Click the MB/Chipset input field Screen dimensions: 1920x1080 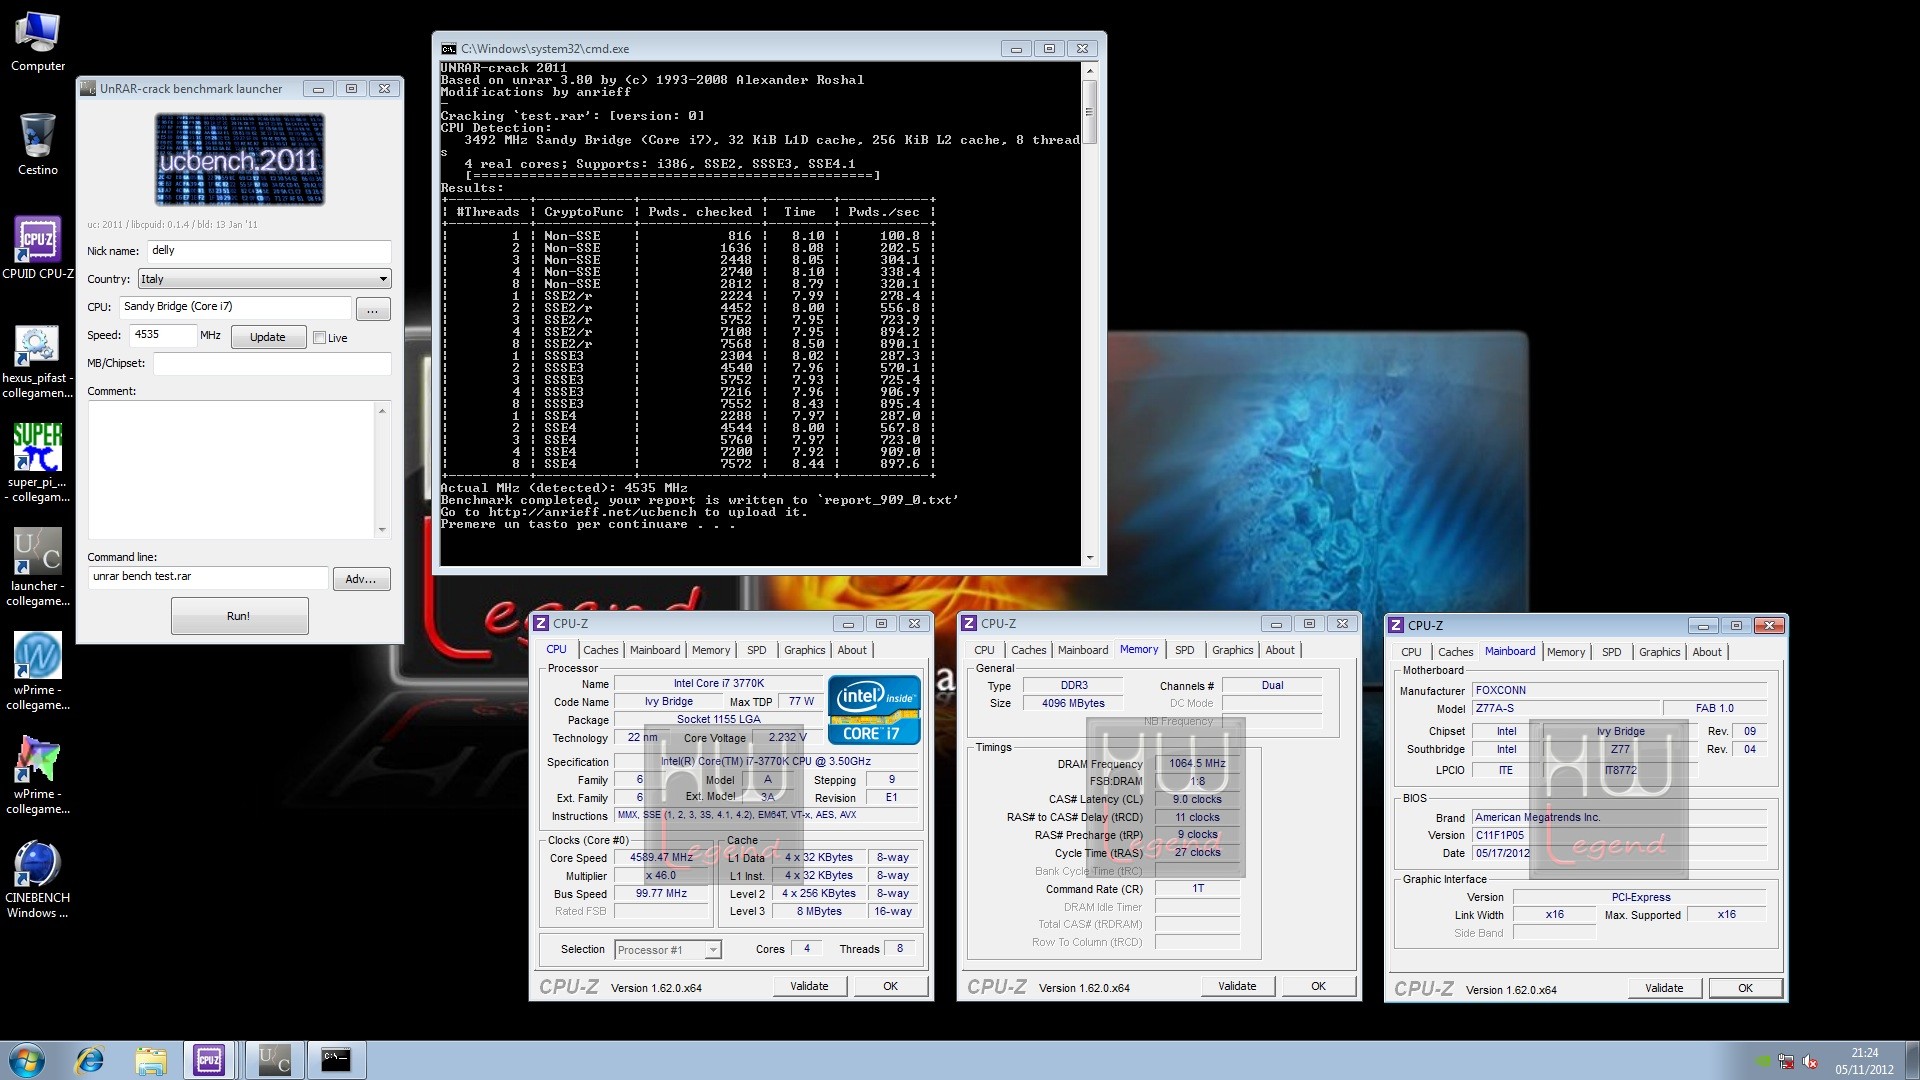coord(271,363)
